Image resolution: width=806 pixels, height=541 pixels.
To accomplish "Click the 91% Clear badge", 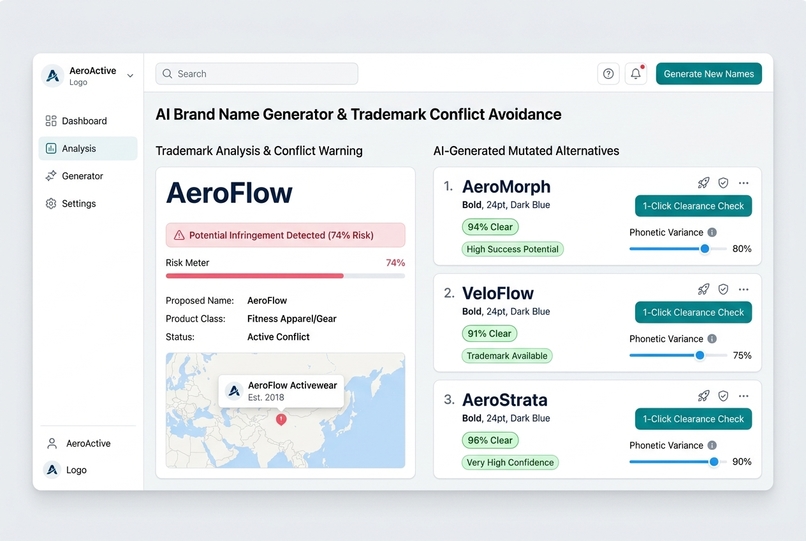I will [489, 333].
